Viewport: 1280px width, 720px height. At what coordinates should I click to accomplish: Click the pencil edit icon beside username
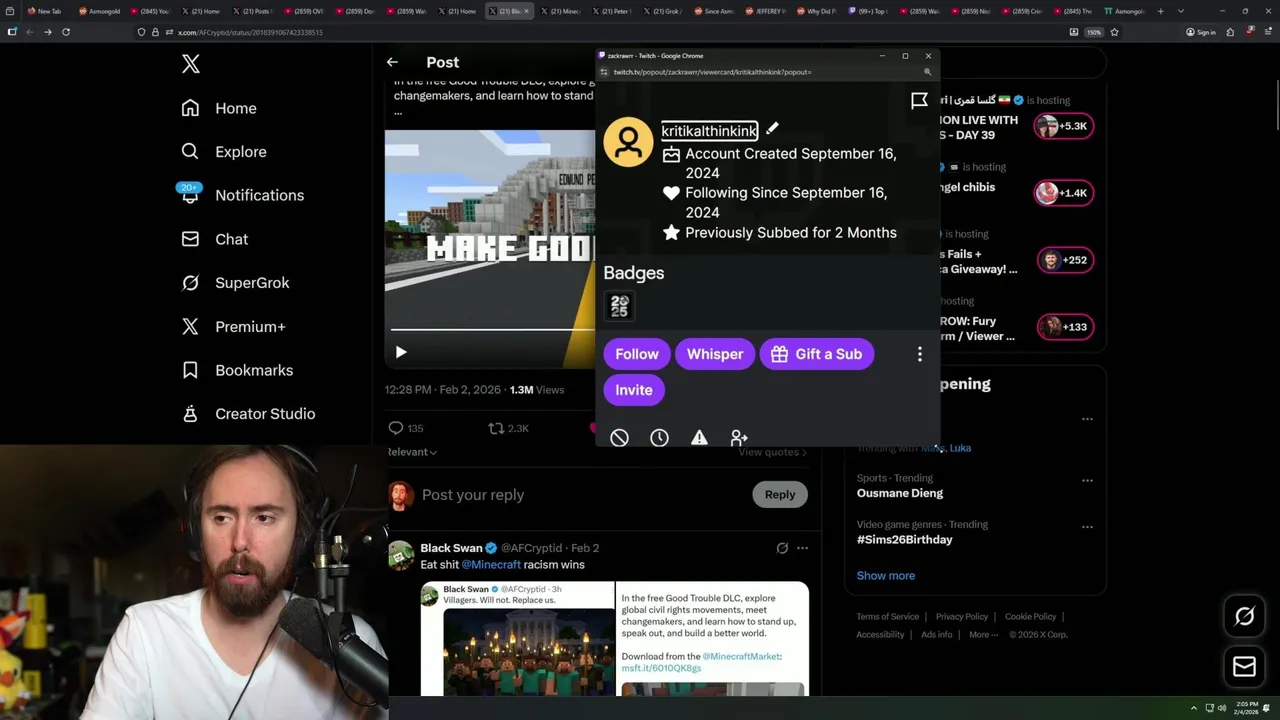point(772,129)
